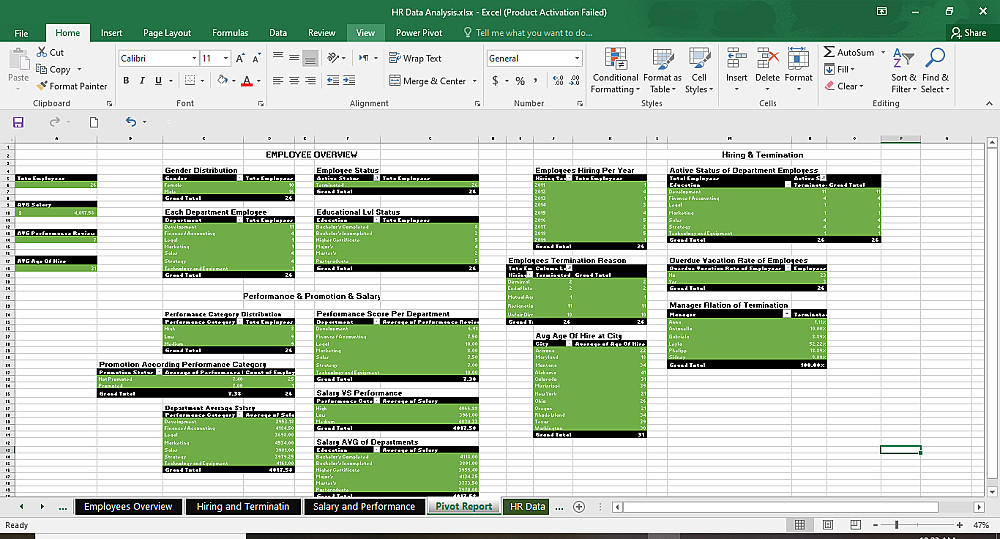Viewport: 1000px width, 539px height.
Task: Apply Percent Style format
Action: 520,80
